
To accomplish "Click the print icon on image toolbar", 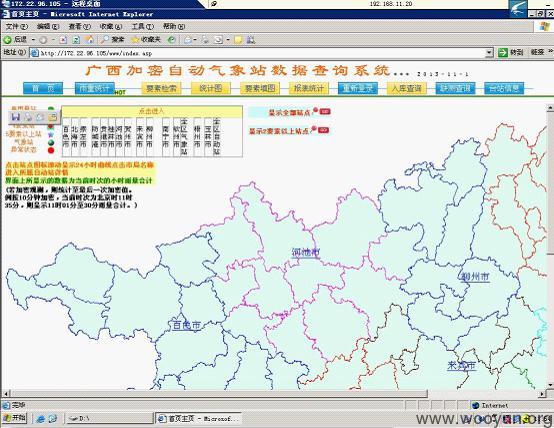I will point(28,117).
